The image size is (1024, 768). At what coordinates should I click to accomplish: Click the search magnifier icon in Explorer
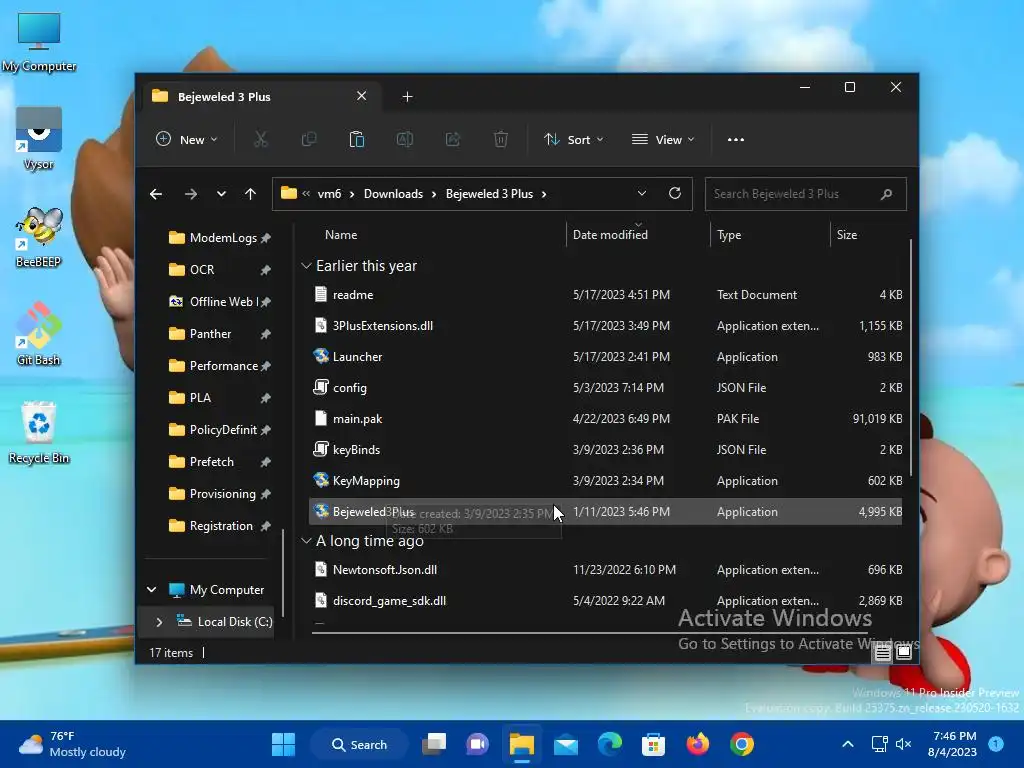tap(886, 194)
